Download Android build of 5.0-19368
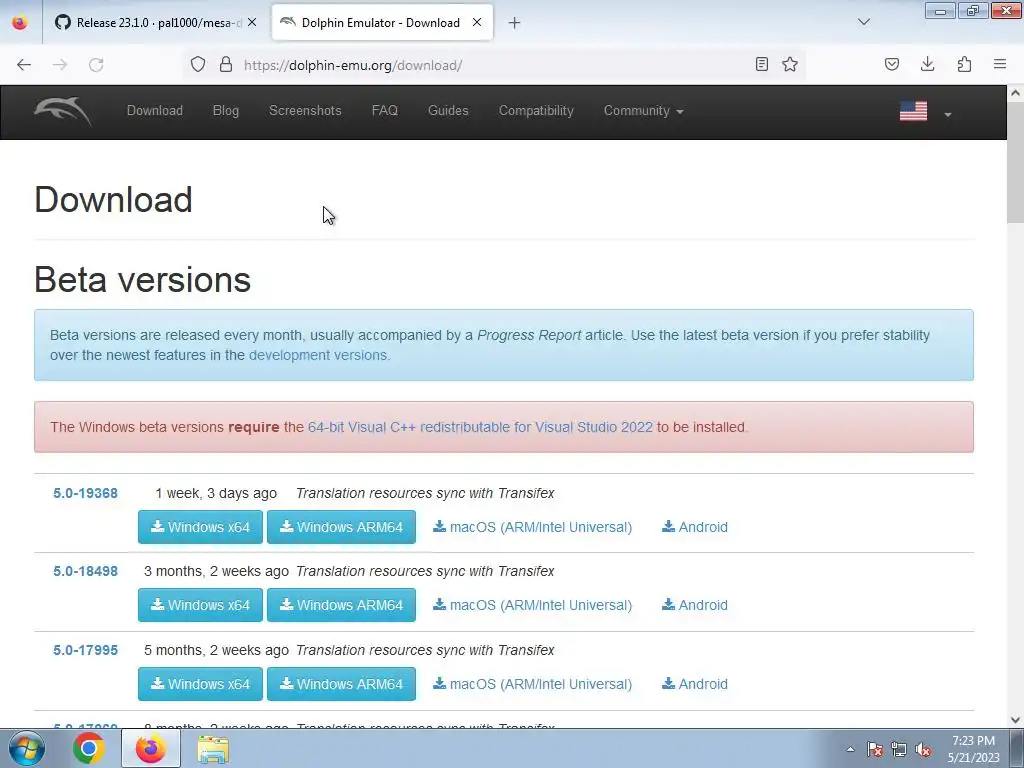Viewport: 1024px width, 768px height. (x=695, y=527)
